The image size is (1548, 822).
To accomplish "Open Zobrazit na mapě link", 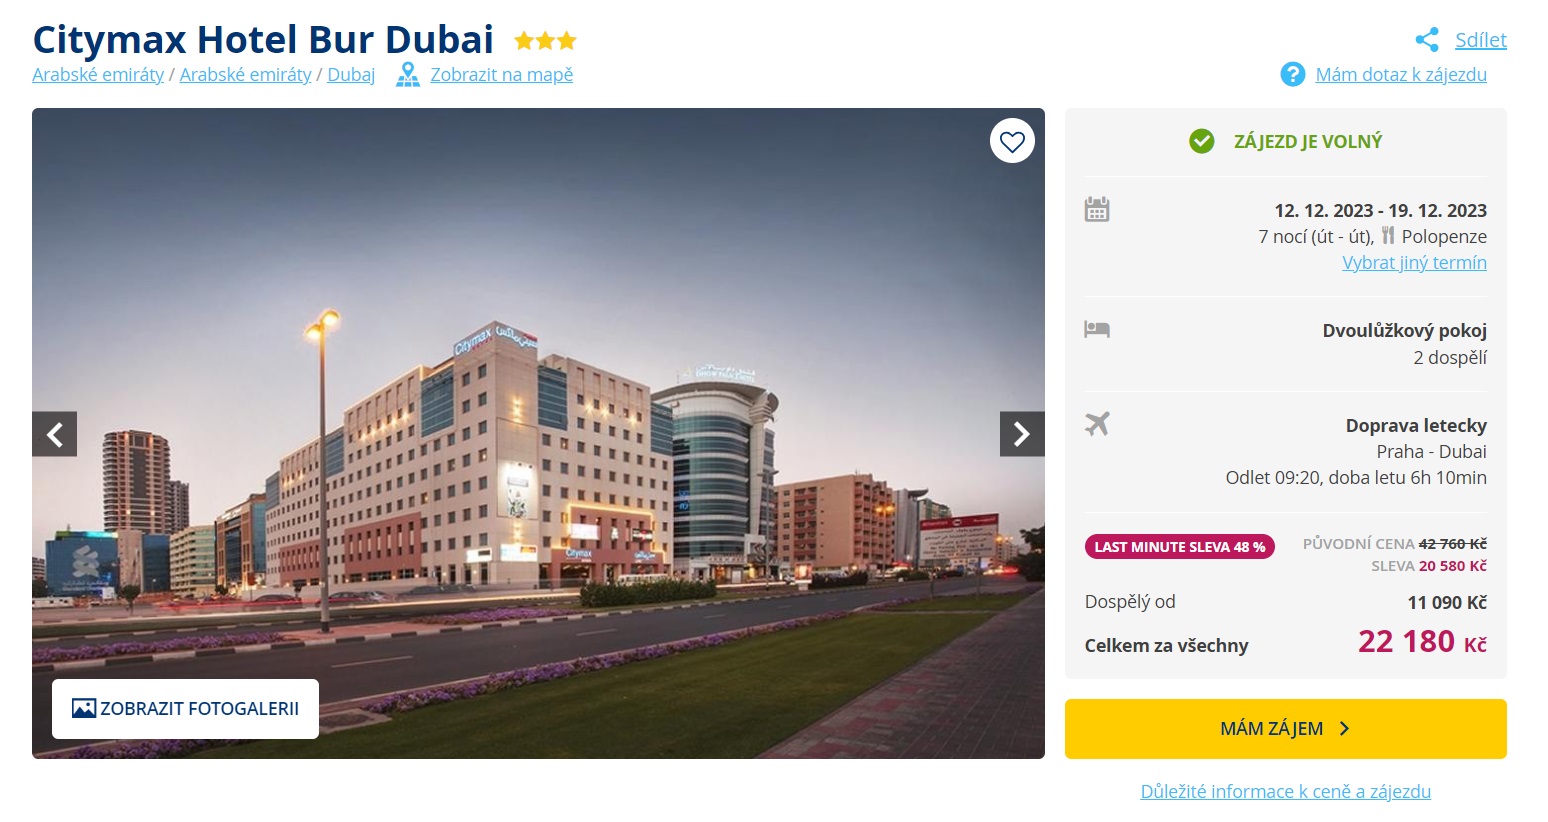I will pyautogui.click(x=501, y=74).
